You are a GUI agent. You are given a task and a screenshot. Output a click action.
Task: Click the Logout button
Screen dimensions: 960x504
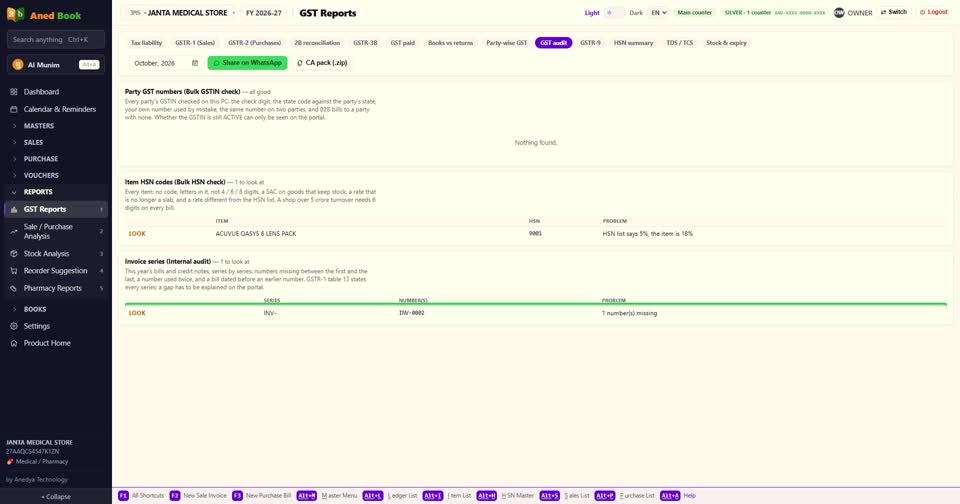pyautogui.click(x=934, y=12)
